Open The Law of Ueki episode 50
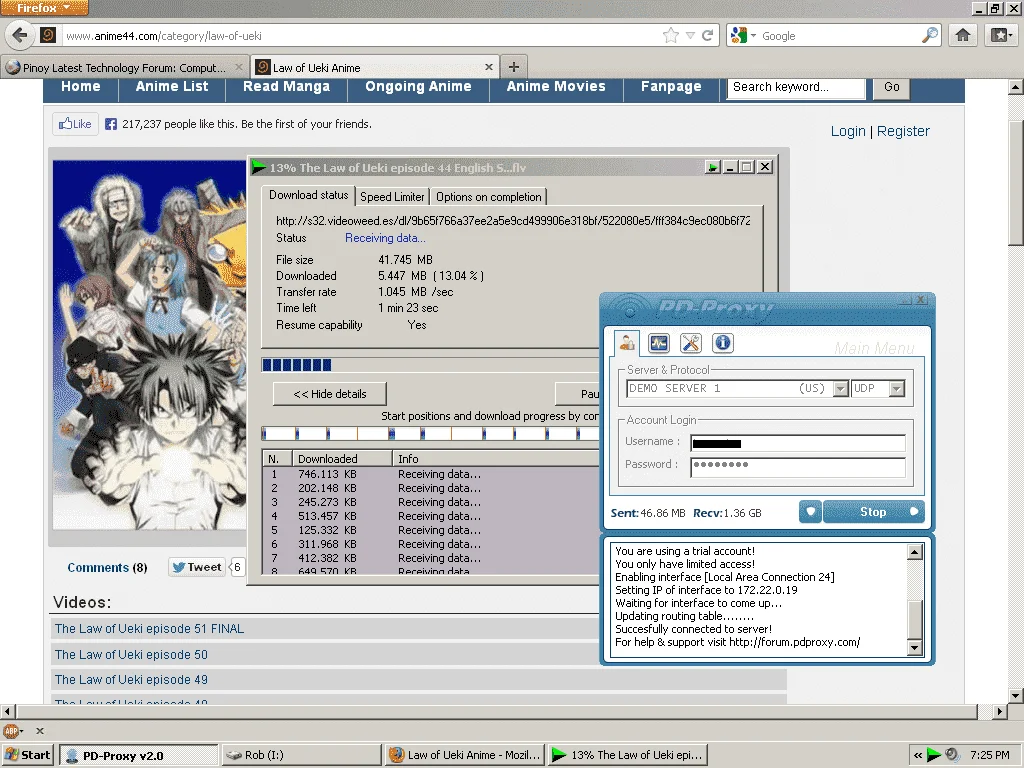Viewport: 1024px width, 768px height. coord(131,654)
